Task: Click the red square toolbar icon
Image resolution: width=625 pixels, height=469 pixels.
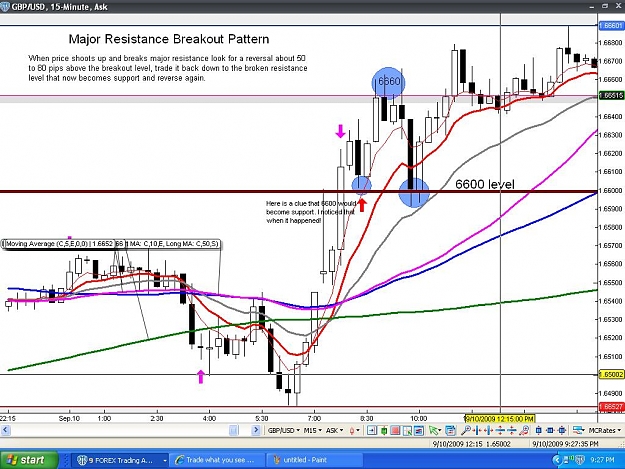Action: pyautogui.click(x=395, y=430)
